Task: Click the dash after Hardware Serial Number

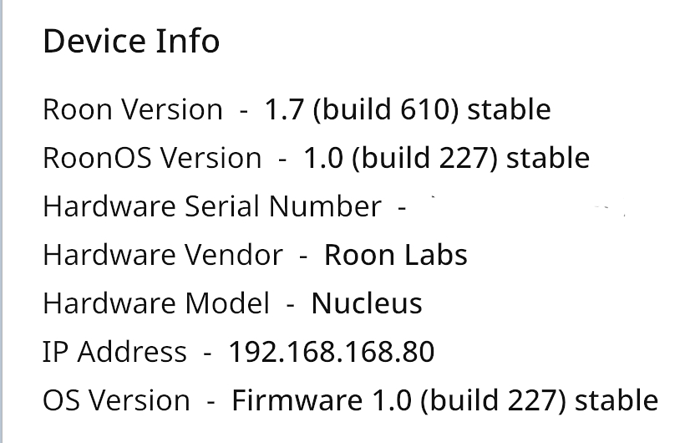Action: click(401, 208)
